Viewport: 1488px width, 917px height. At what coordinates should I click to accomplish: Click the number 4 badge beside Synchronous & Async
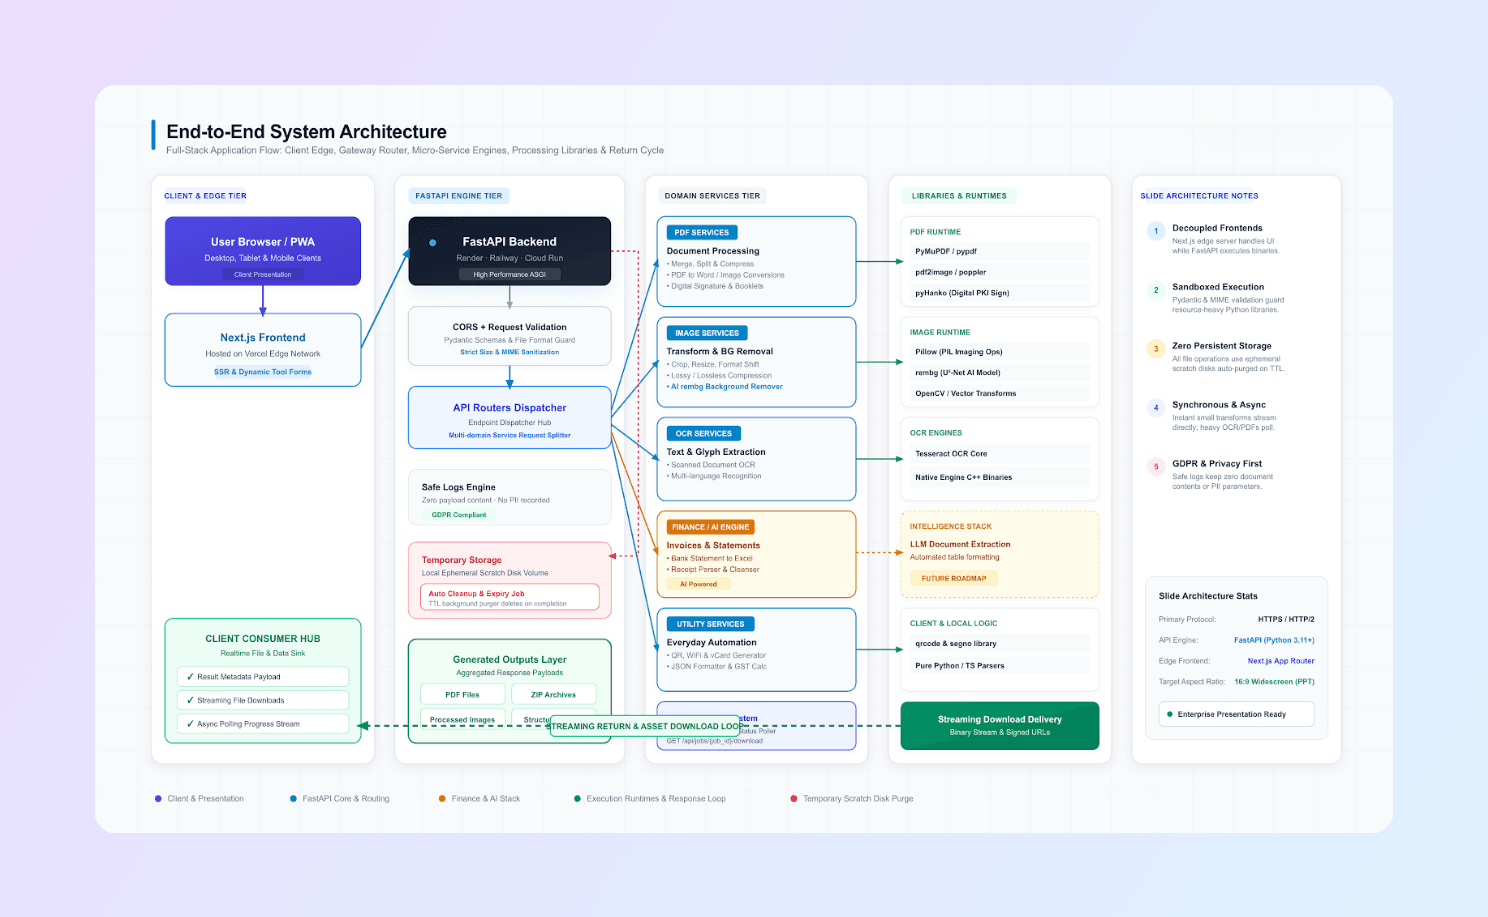(1156, 408)
